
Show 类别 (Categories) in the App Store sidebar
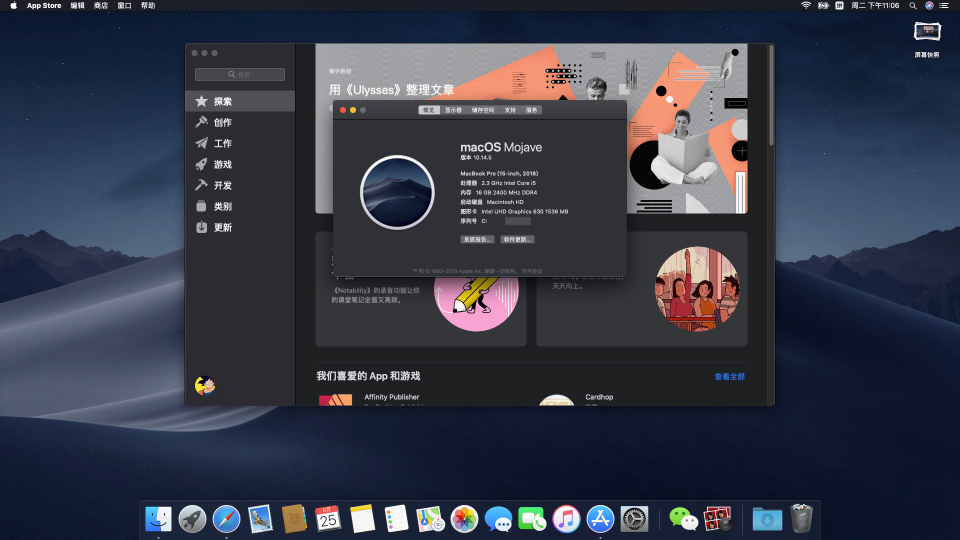click(240, 206)
